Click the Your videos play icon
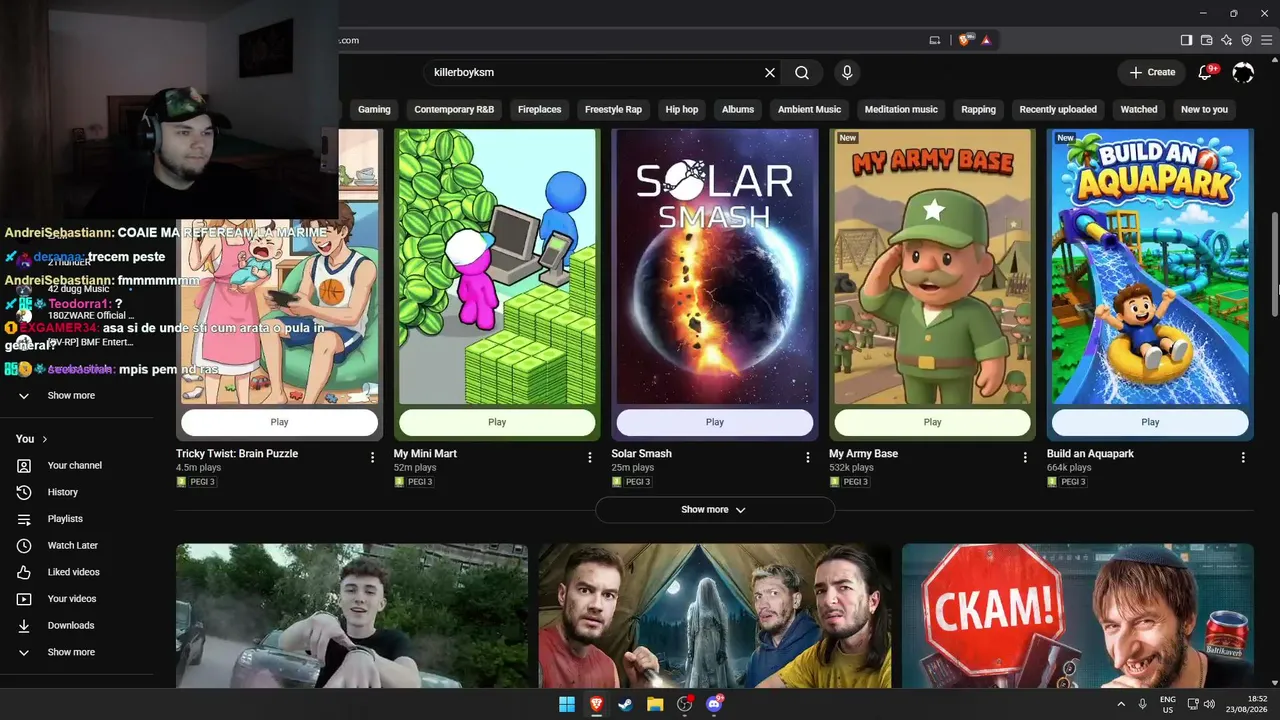 click(x=24, y=599)
